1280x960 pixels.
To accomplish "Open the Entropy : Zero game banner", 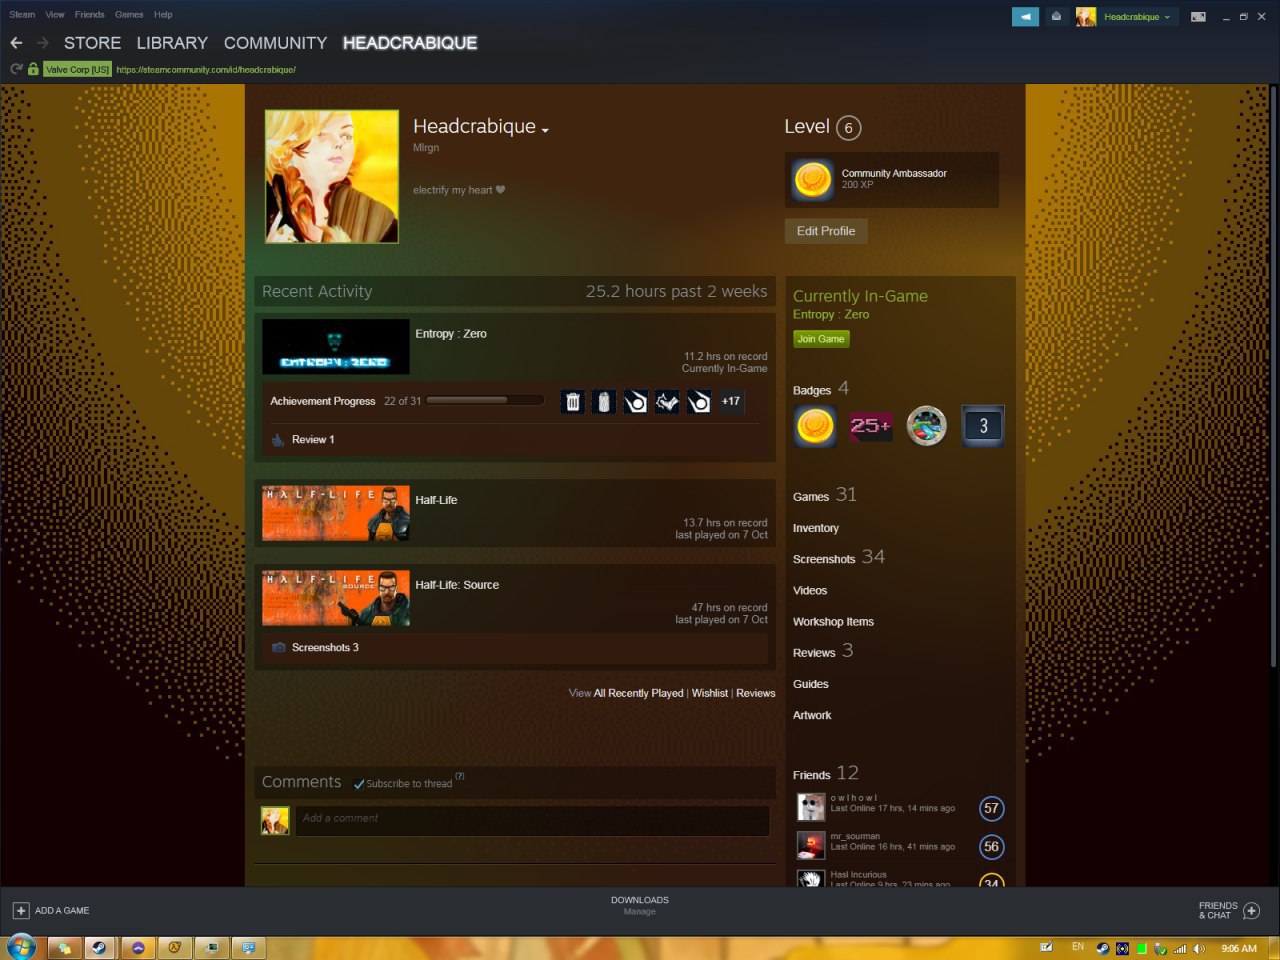I will click(x=336, y=346).
